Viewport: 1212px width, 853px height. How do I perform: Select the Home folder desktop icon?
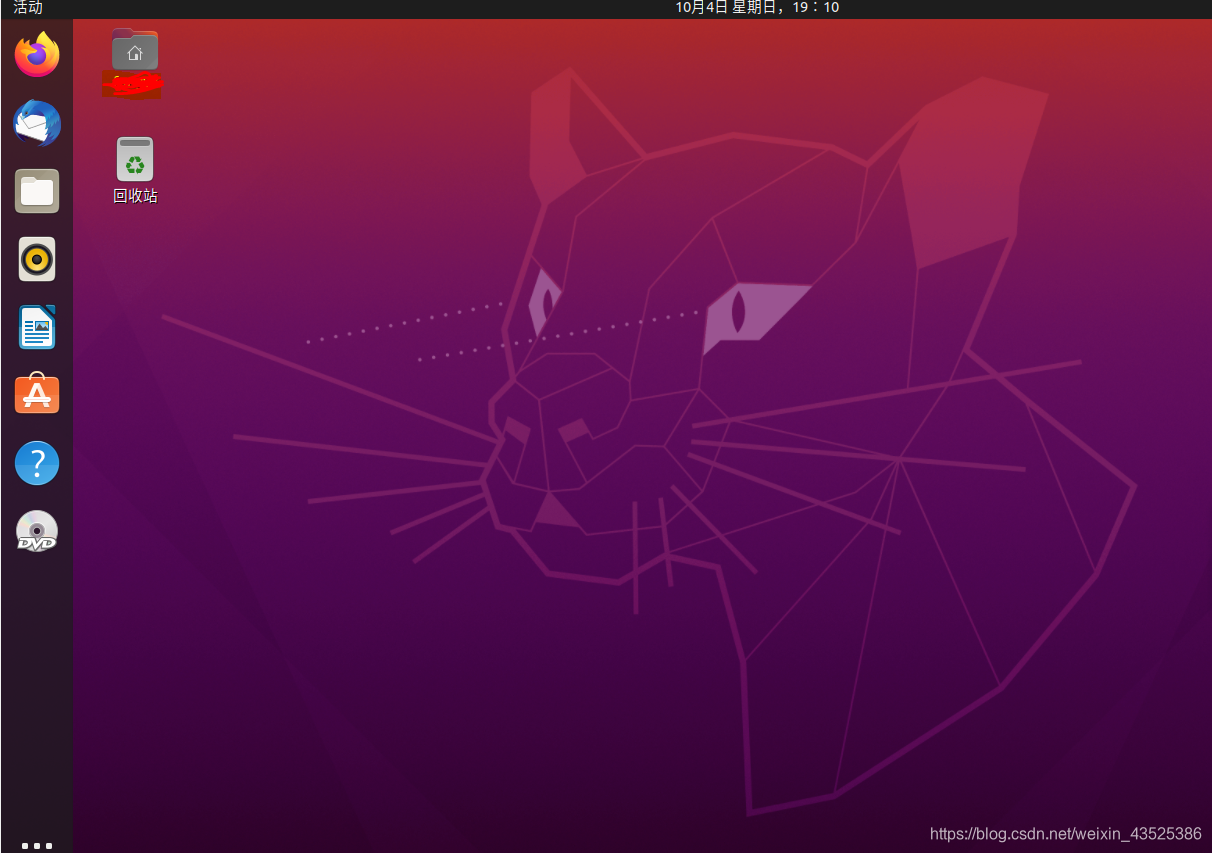(135, 50)
